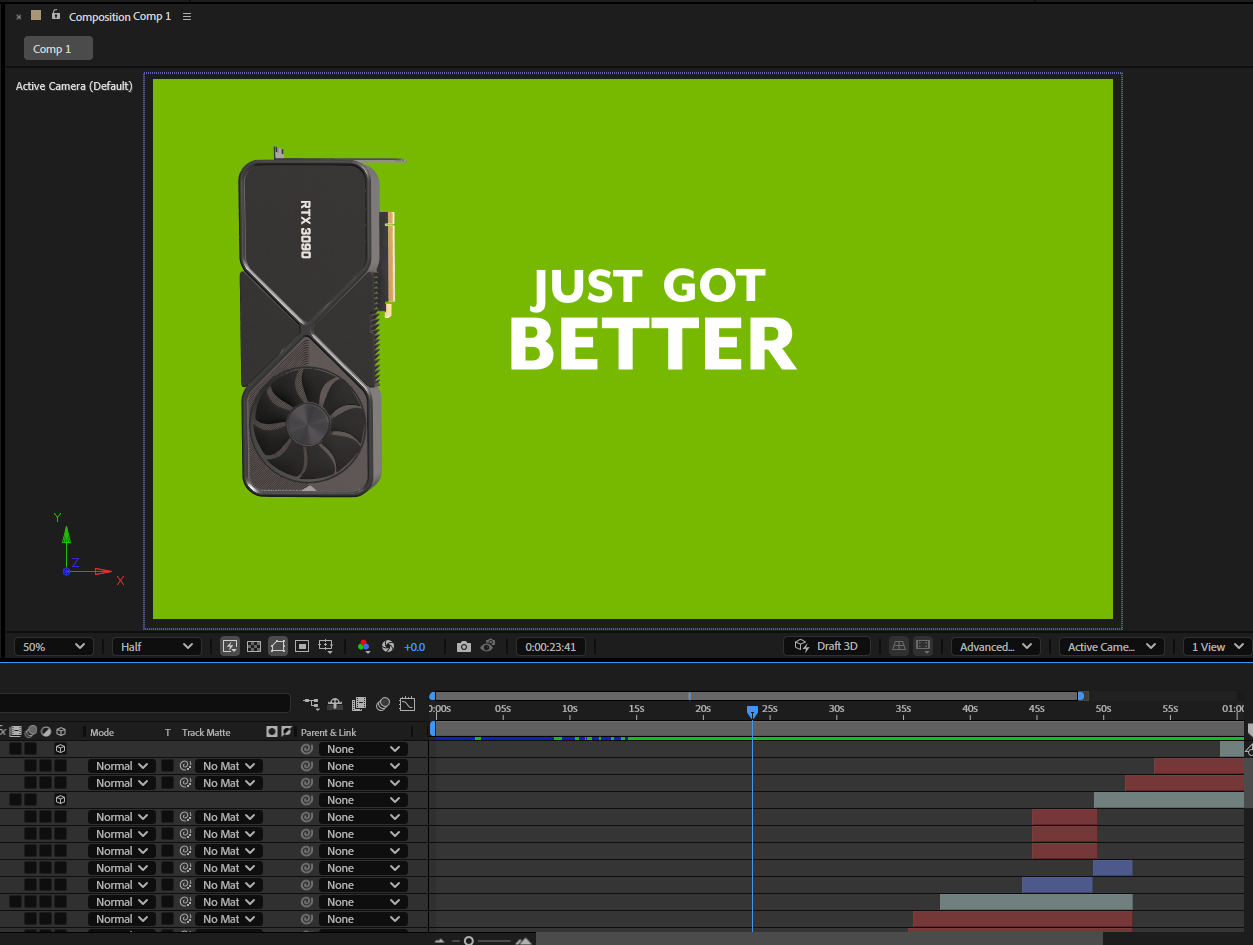Take a snapshot with the camera icon
1253x945 pixels.
point(463,647)
